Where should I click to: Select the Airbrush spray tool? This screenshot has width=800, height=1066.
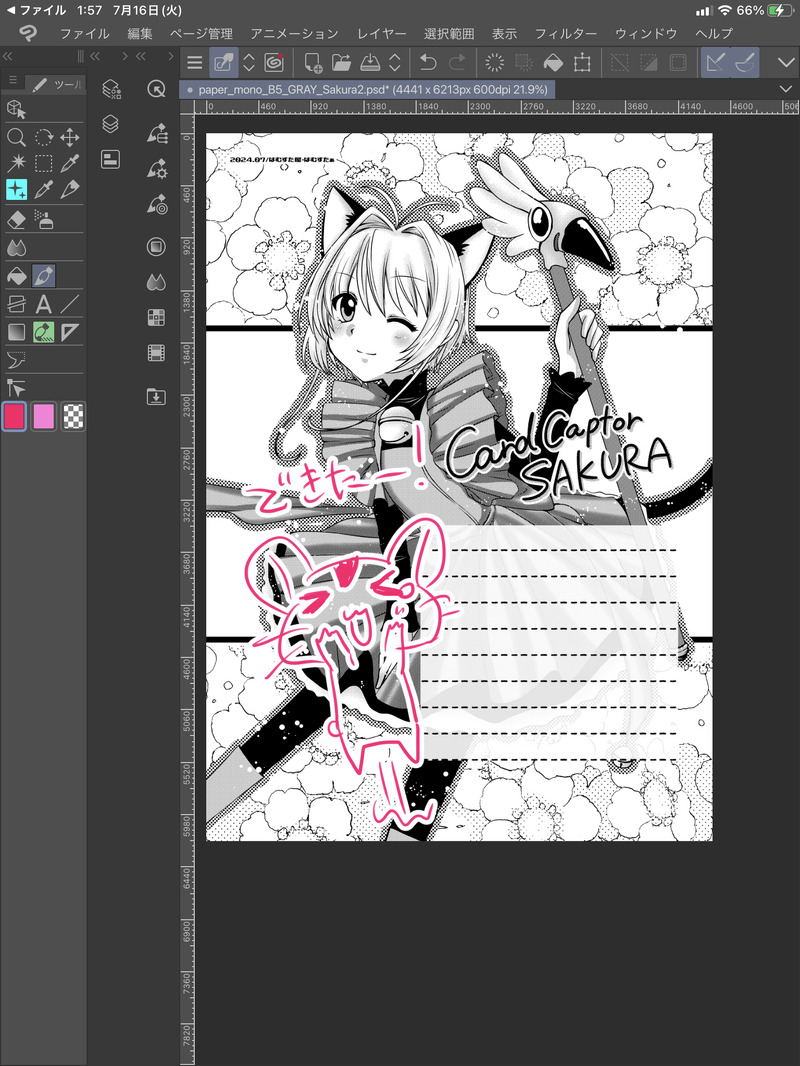(44, 220)
